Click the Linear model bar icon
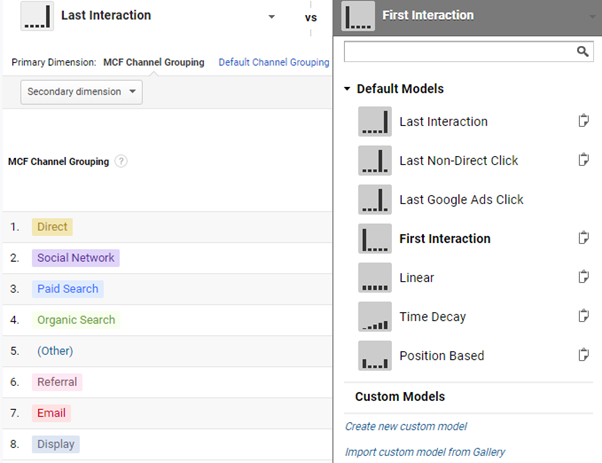 click(x=375, y=277)
